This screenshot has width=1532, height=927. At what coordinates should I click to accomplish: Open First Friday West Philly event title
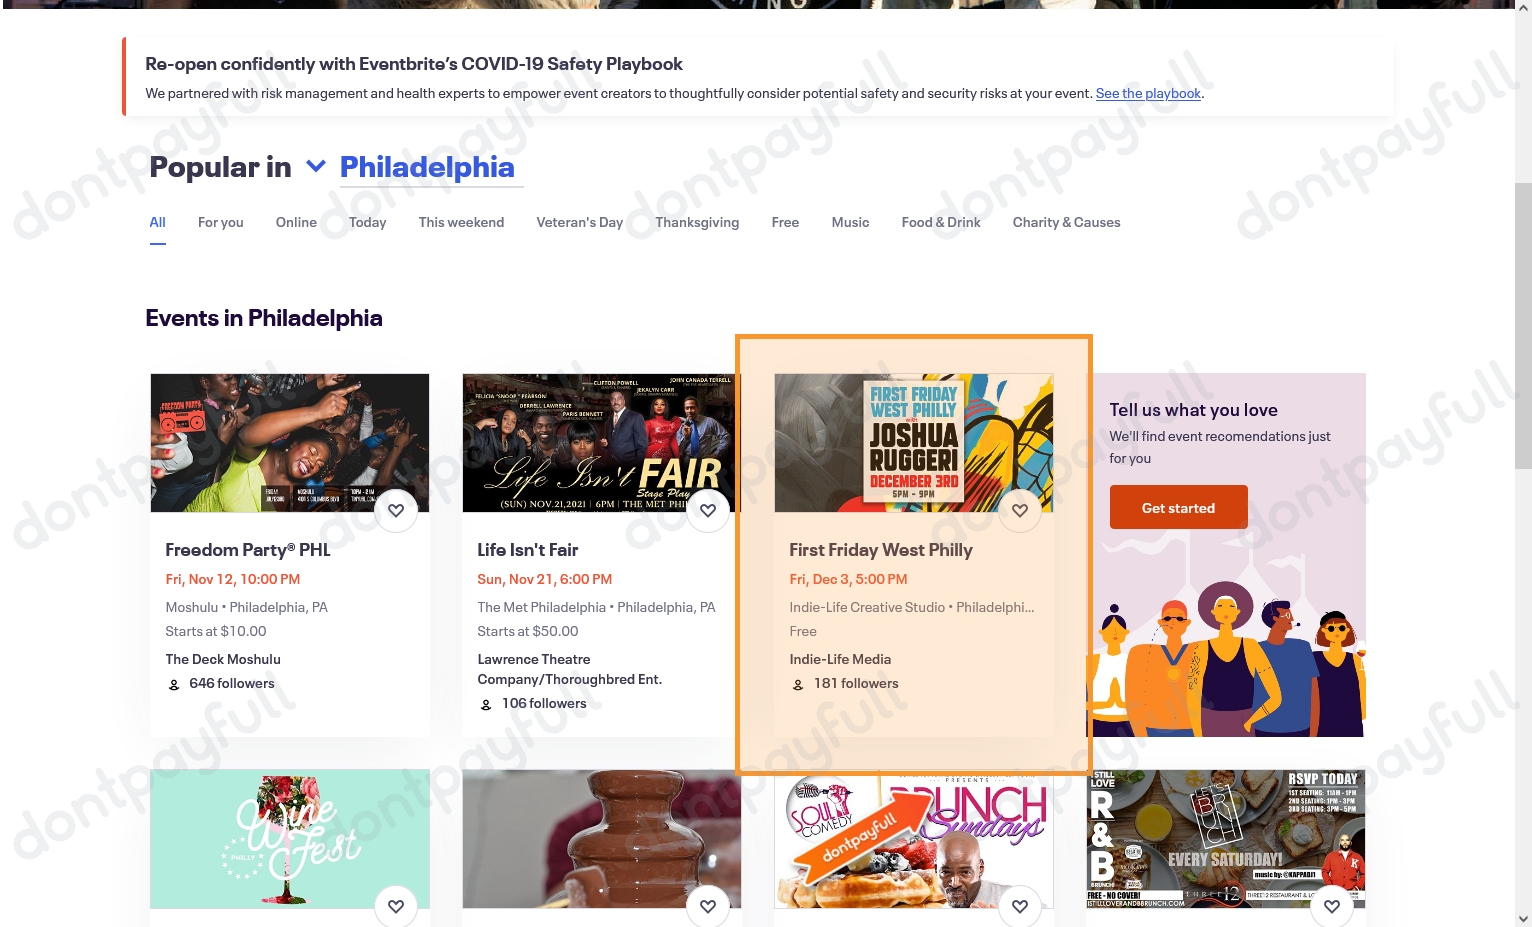pos(881,550)
